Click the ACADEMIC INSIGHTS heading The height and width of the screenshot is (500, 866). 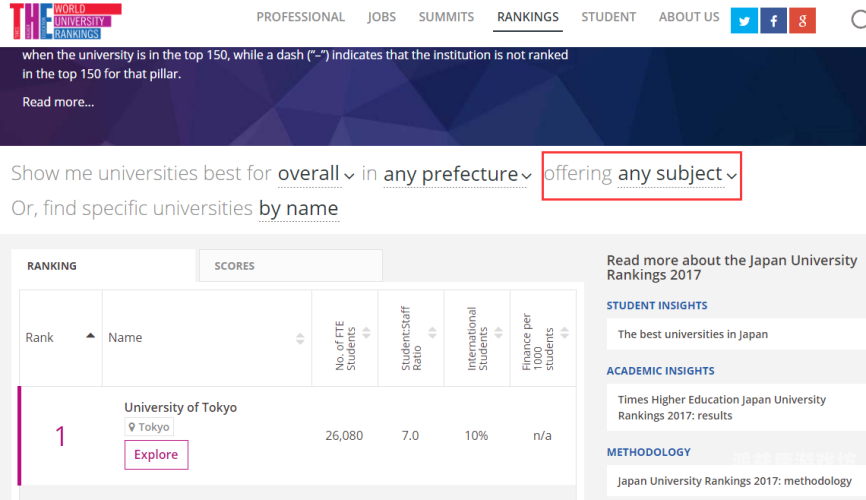(661, 371)
